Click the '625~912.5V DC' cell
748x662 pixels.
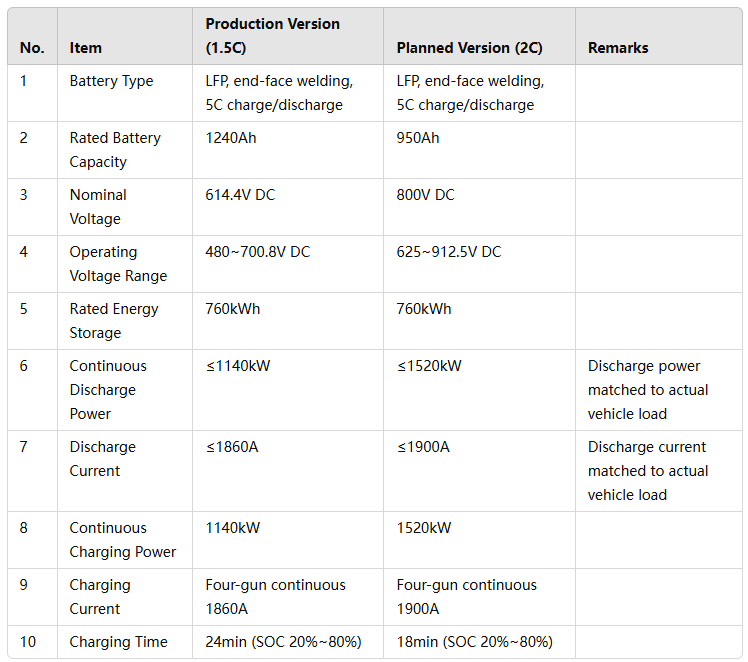pyautogui.click(x=479, y=264)
